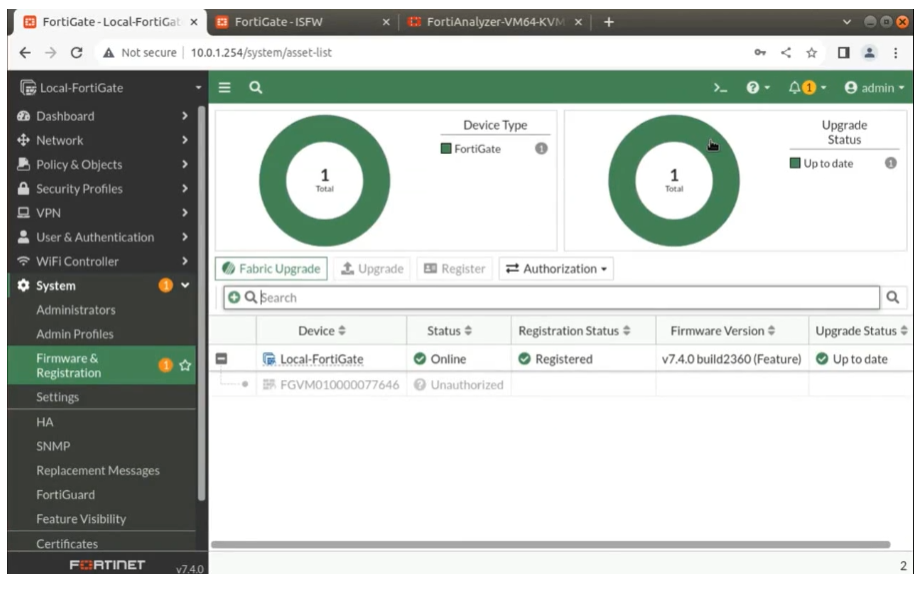Screen dimensions: 920x602
Task: Close the FortiAnalyzer-VM64-KVM tab
Action: point(578,22)
